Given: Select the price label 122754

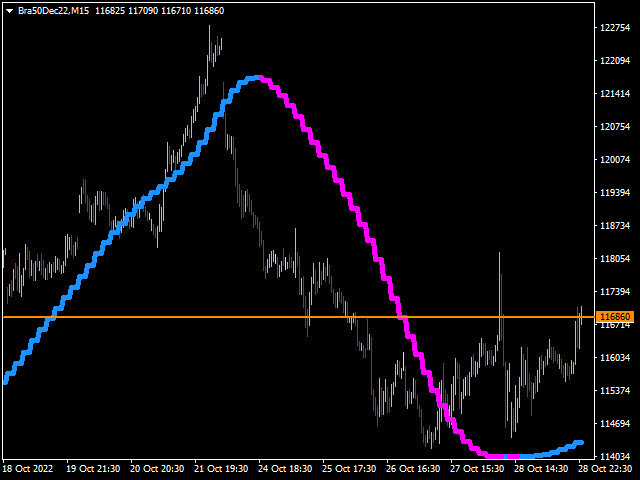Looking at the screenshot, I should pos(615,28).
